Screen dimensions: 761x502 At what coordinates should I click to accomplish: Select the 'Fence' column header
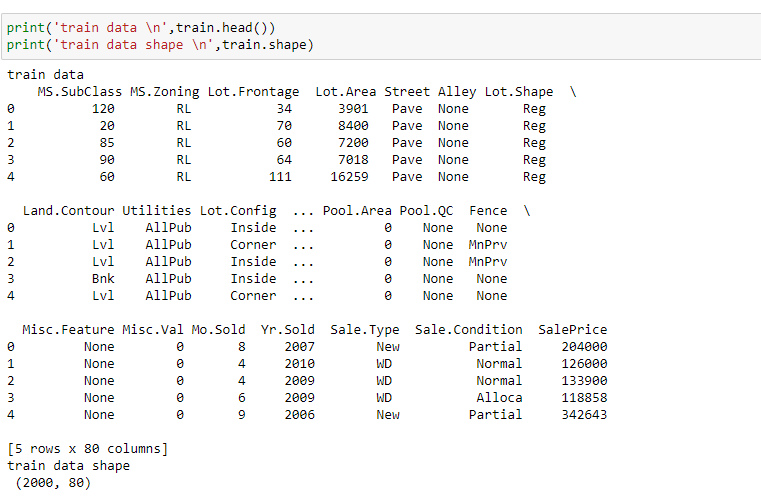pos(488,211)
